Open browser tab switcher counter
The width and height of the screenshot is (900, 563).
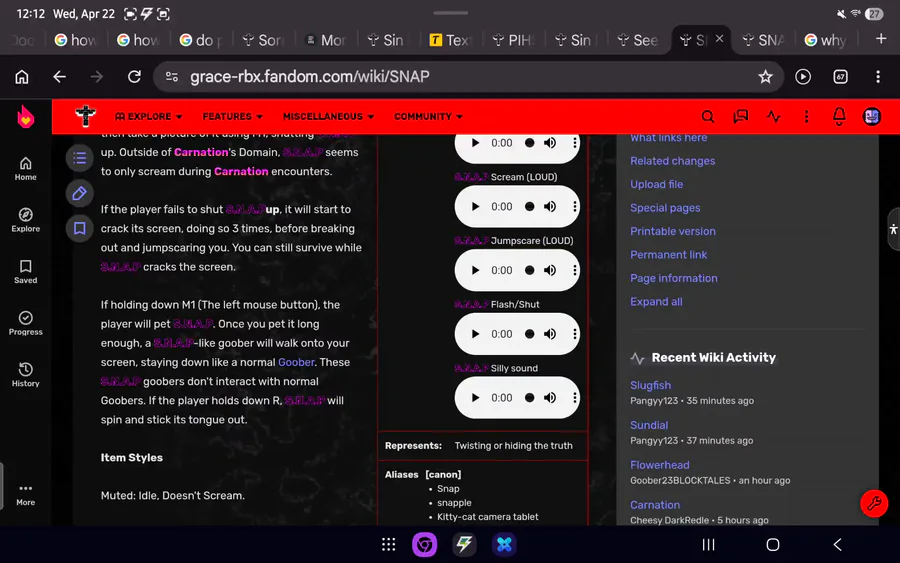[x=840, y=76]
